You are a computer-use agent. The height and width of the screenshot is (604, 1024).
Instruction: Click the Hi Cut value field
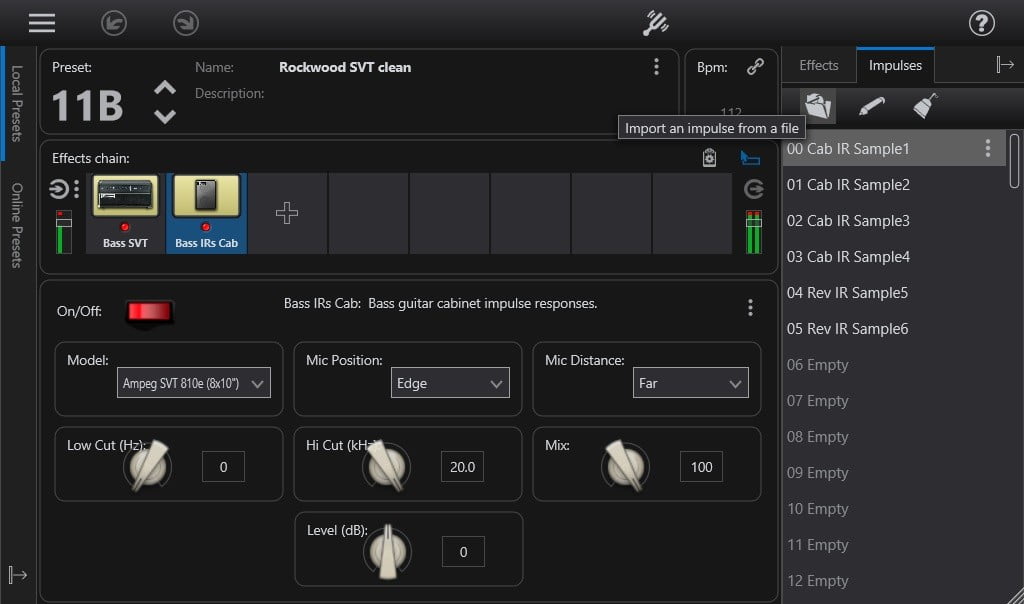[462, 467]
